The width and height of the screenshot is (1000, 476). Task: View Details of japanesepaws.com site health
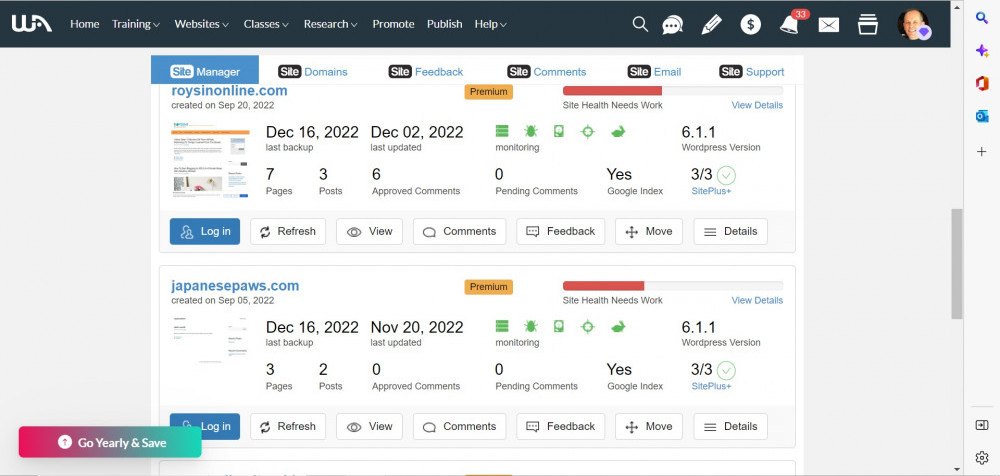point(757,301)
